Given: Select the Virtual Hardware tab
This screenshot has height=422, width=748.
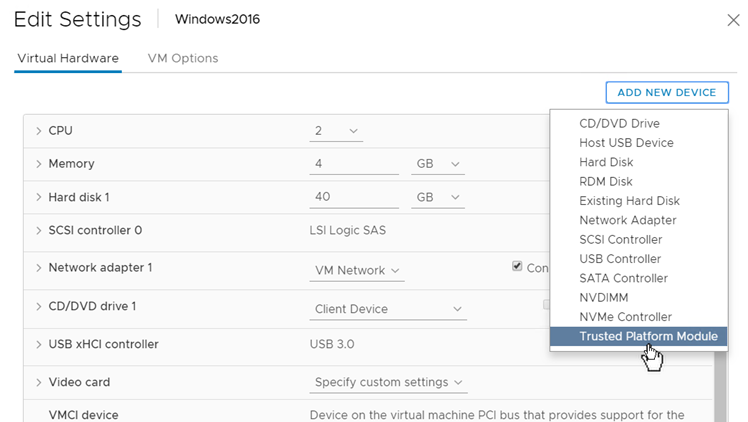Looking at the screenshot, I should [x=68, y=58].
